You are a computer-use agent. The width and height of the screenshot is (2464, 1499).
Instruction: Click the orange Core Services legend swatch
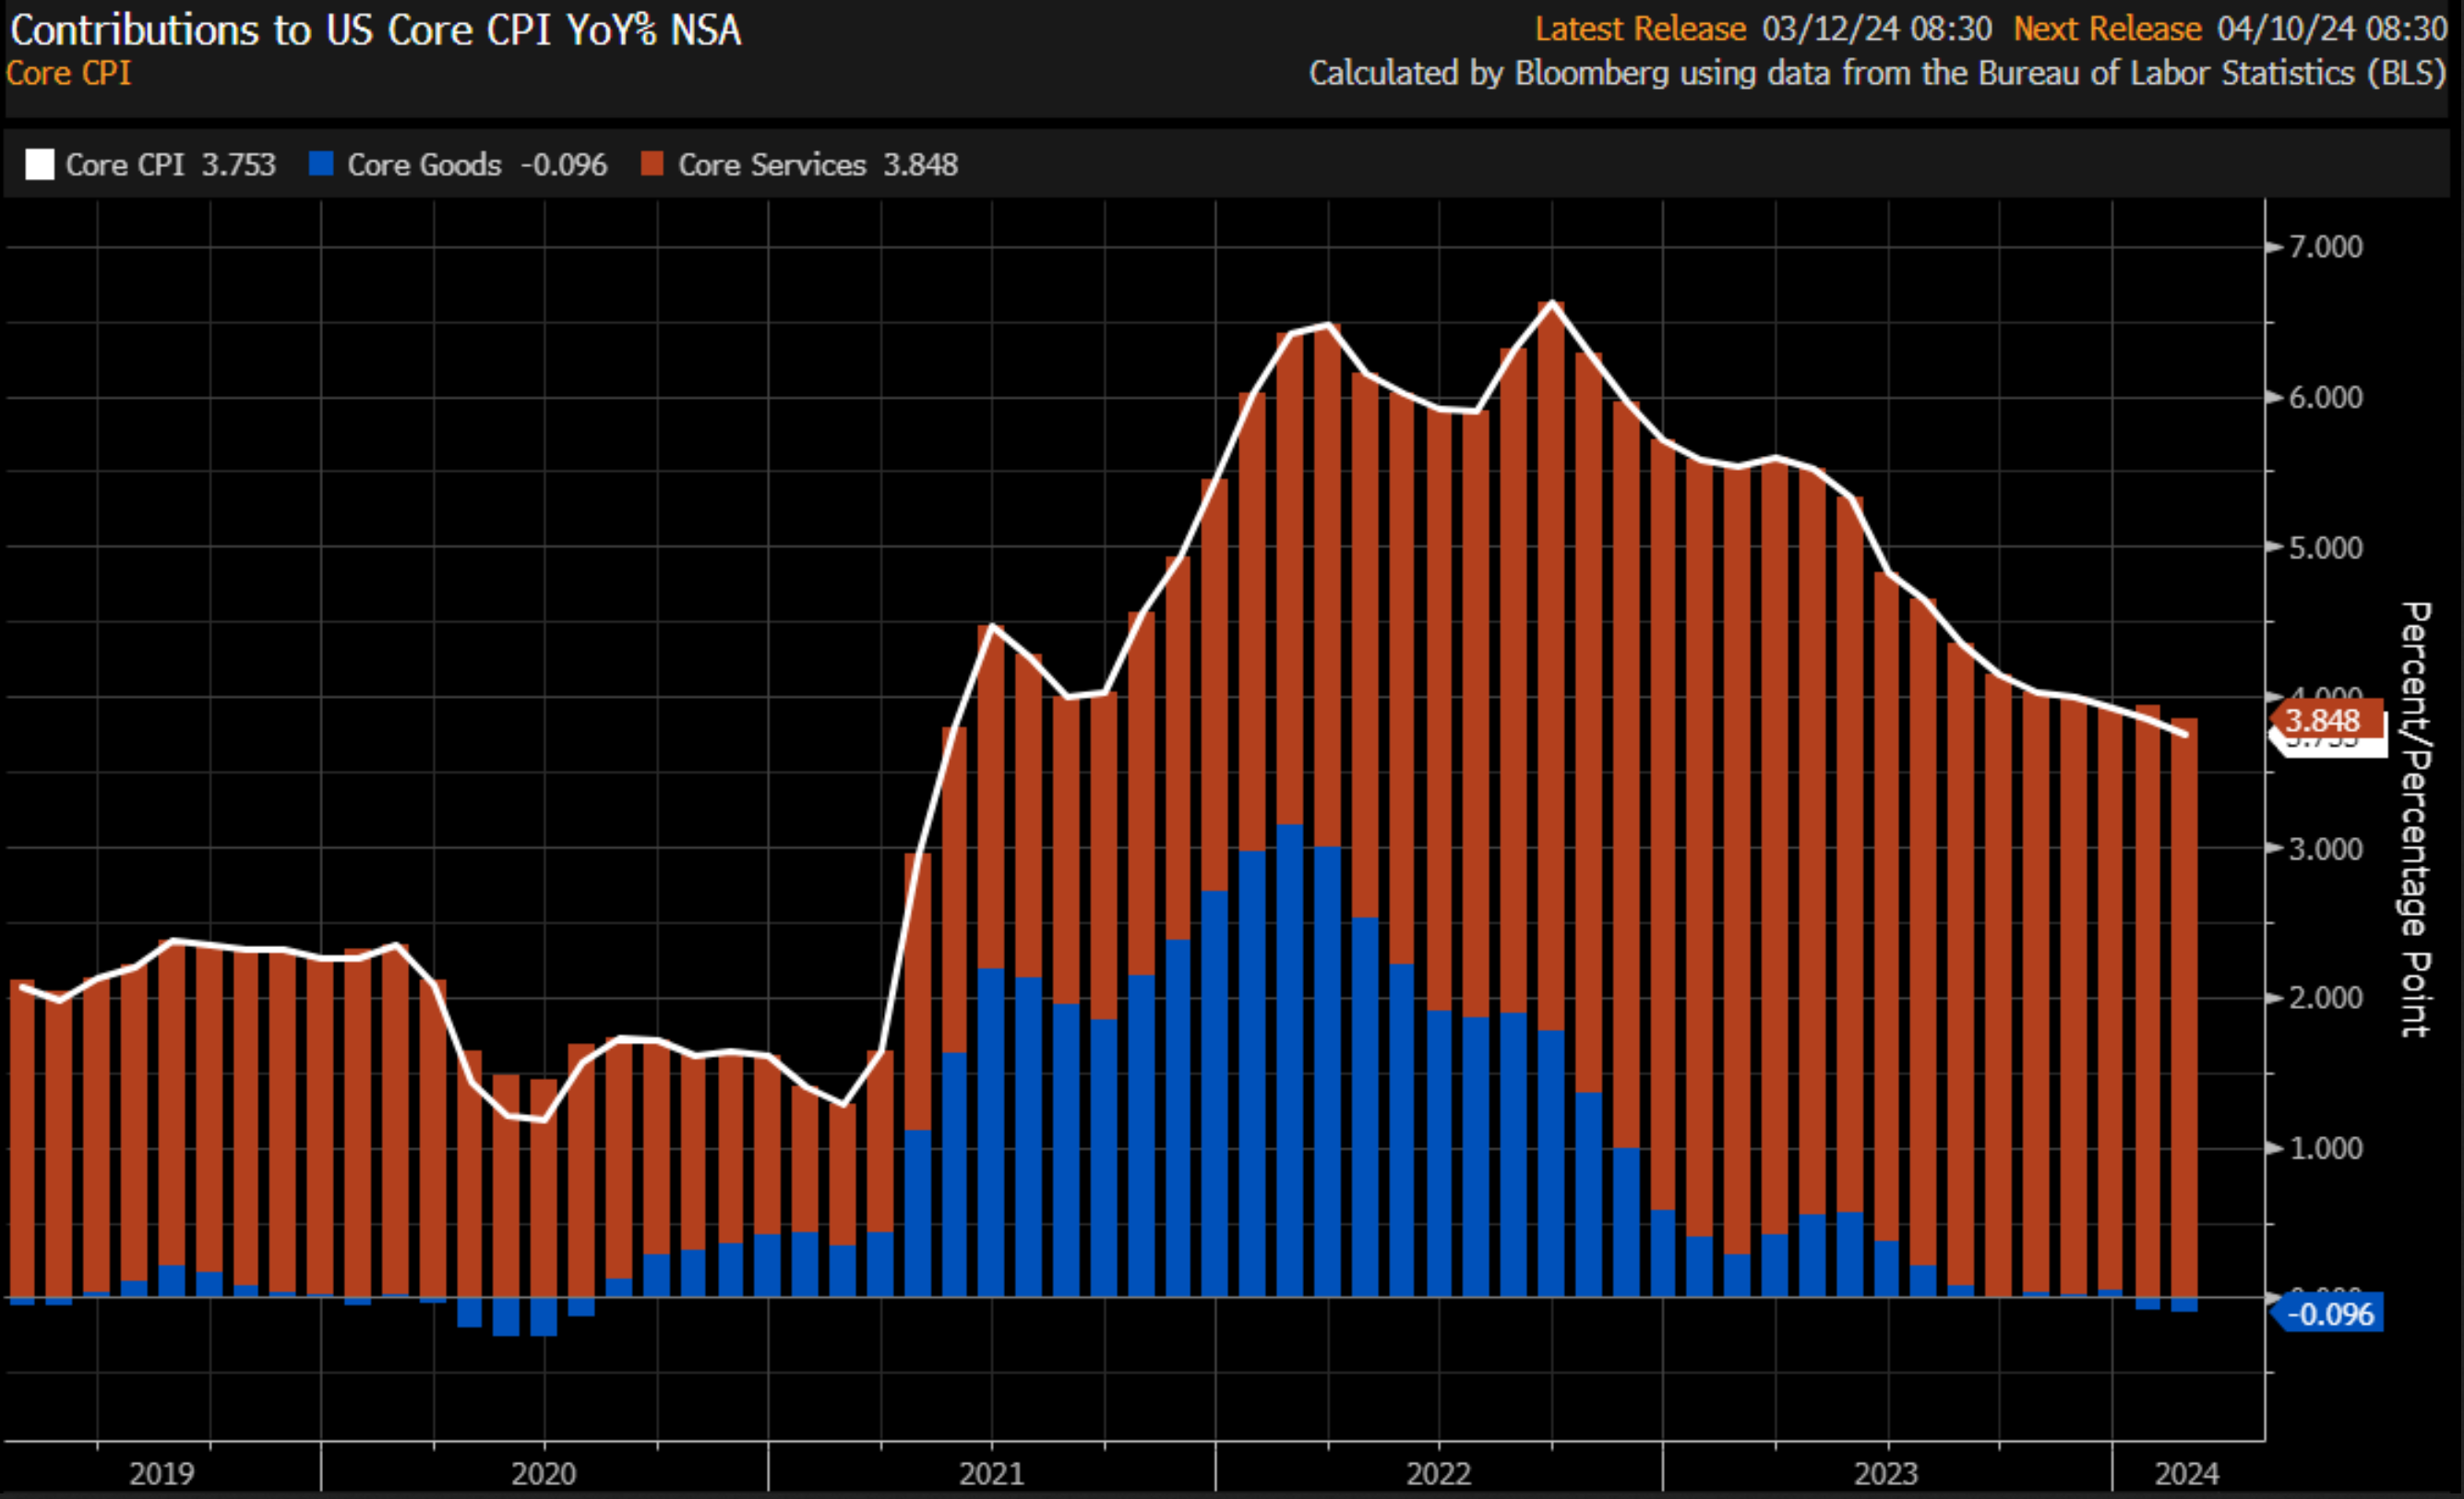pos(652,163)
